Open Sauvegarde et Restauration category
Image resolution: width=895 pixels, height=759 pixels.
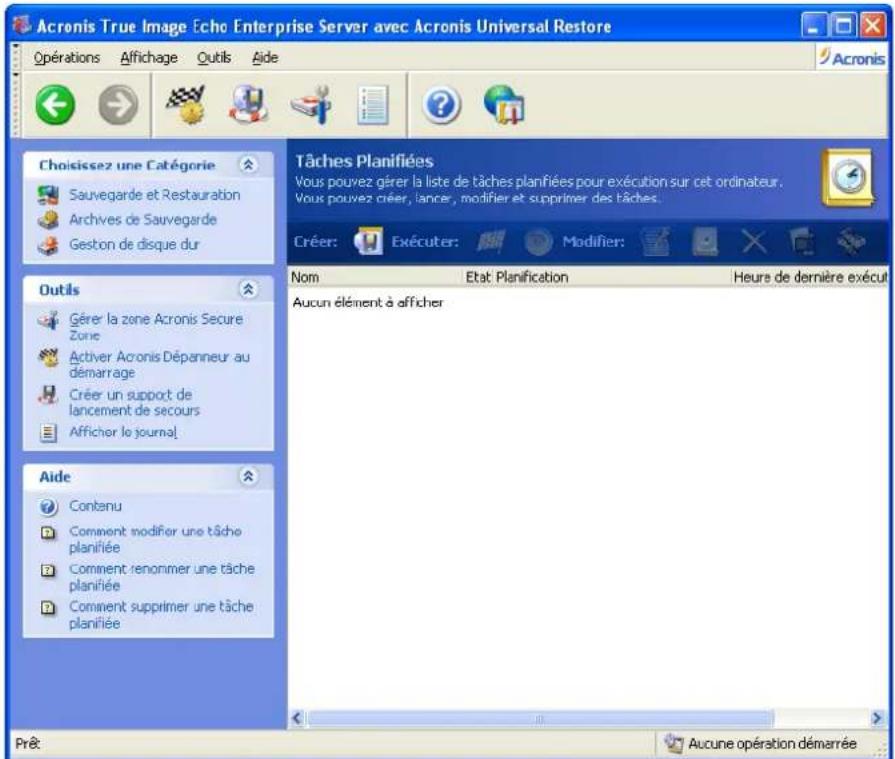pyautogui.click(x=155, y=195)
